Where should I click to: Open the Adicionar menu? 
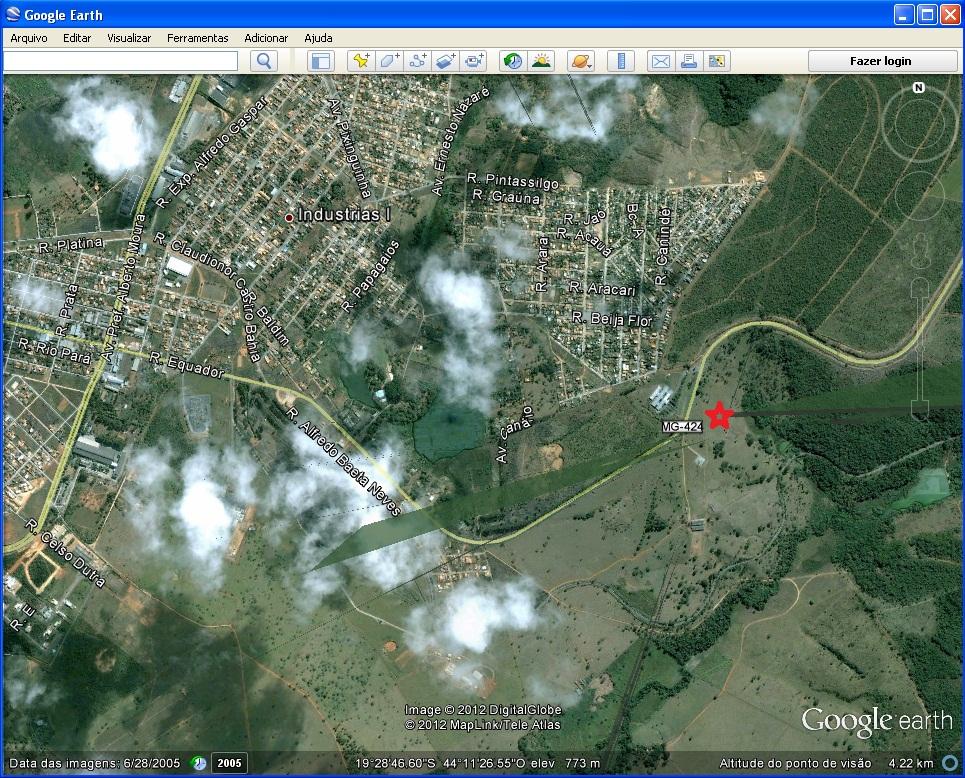point(266,38)
